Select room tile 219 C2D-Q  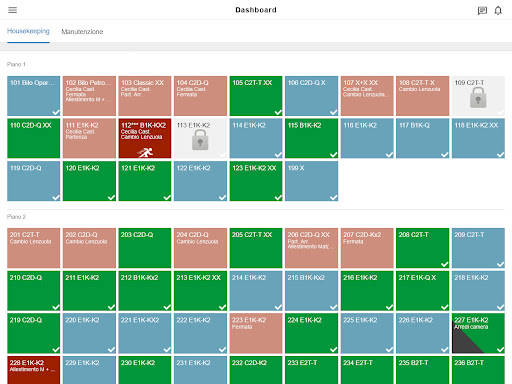[x=34, y=333]
